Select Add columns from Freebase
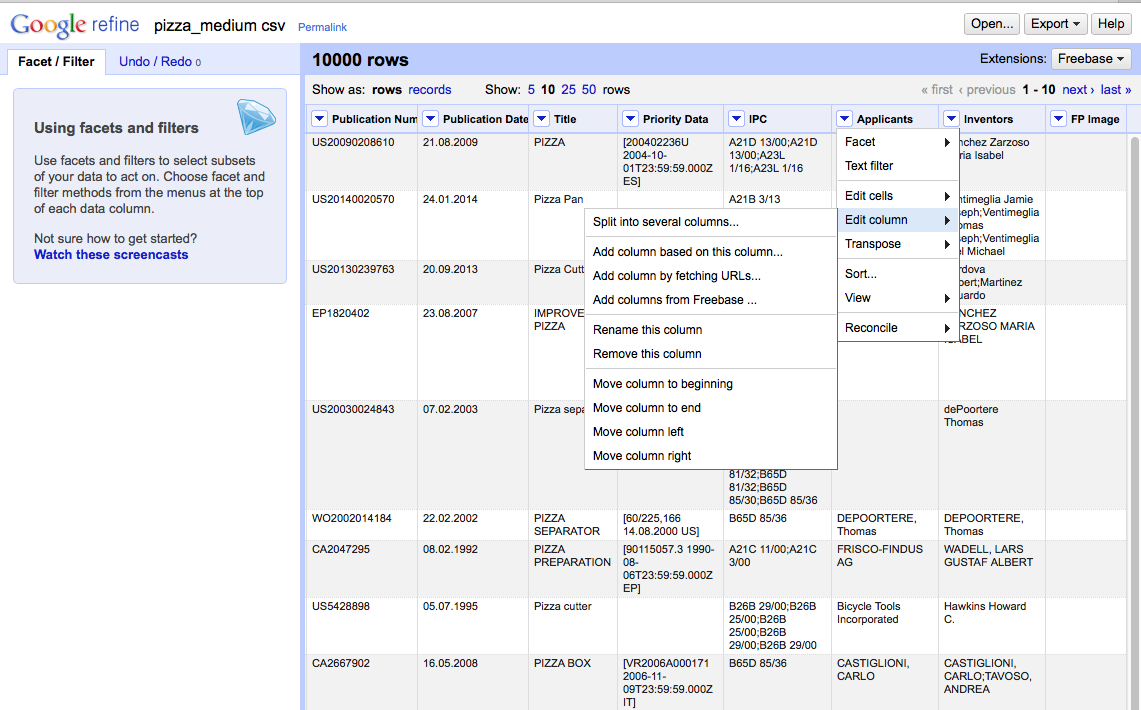 710,300
